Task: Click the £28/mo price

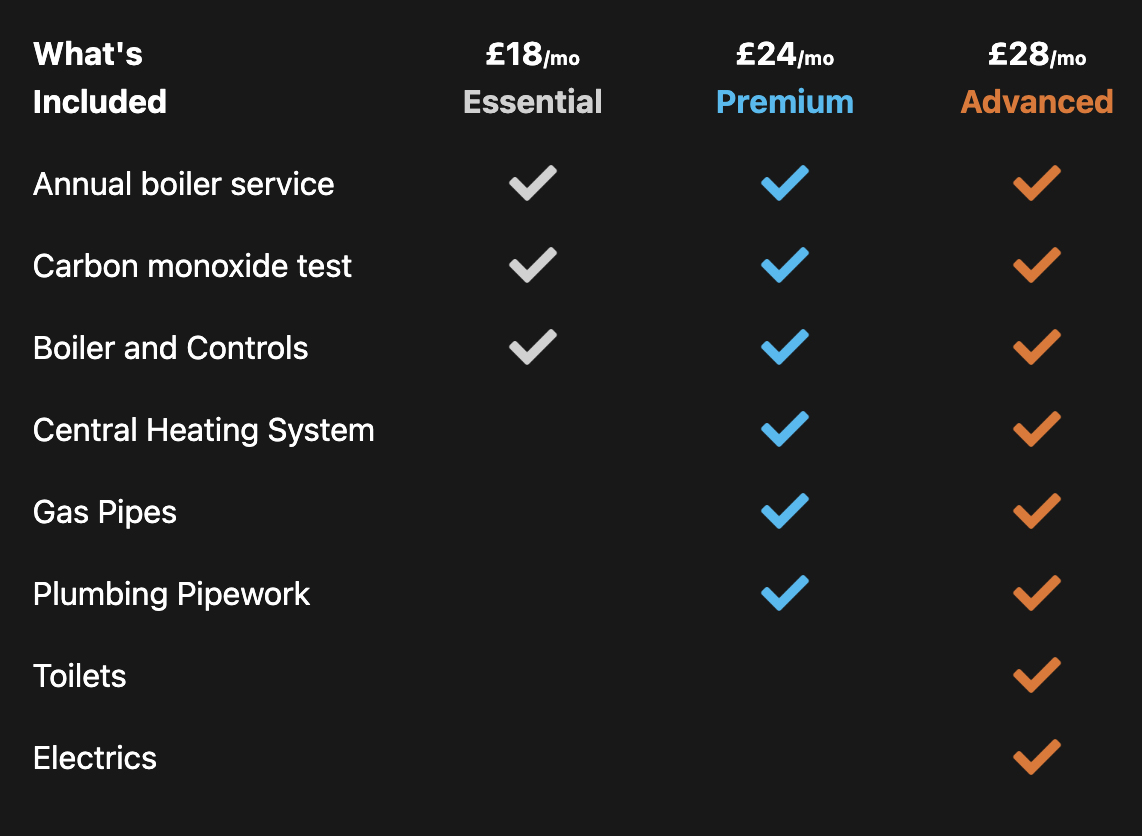Action: point(1037,55)
